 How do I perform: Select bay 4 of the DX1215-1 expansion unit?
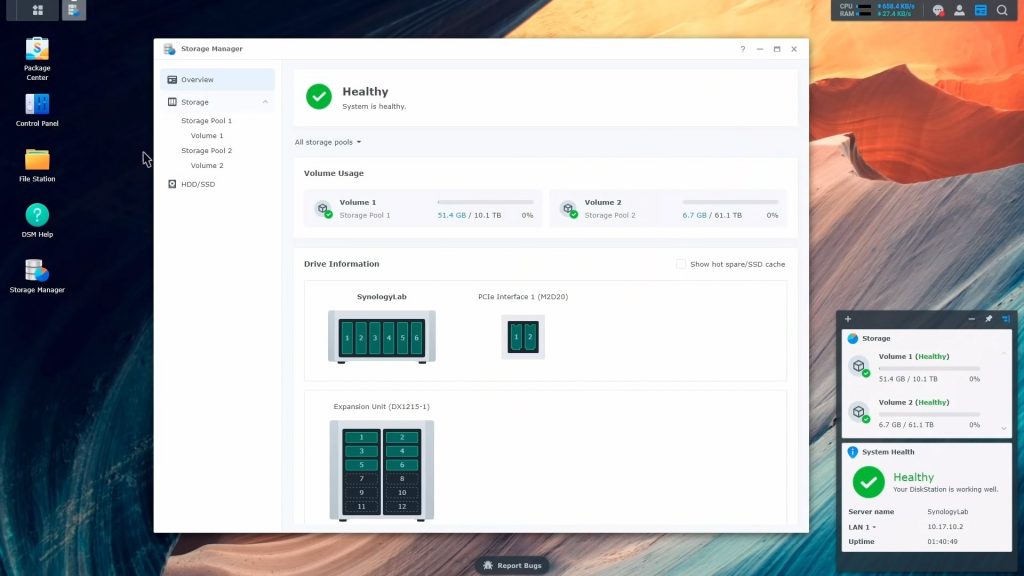(402, 451)
